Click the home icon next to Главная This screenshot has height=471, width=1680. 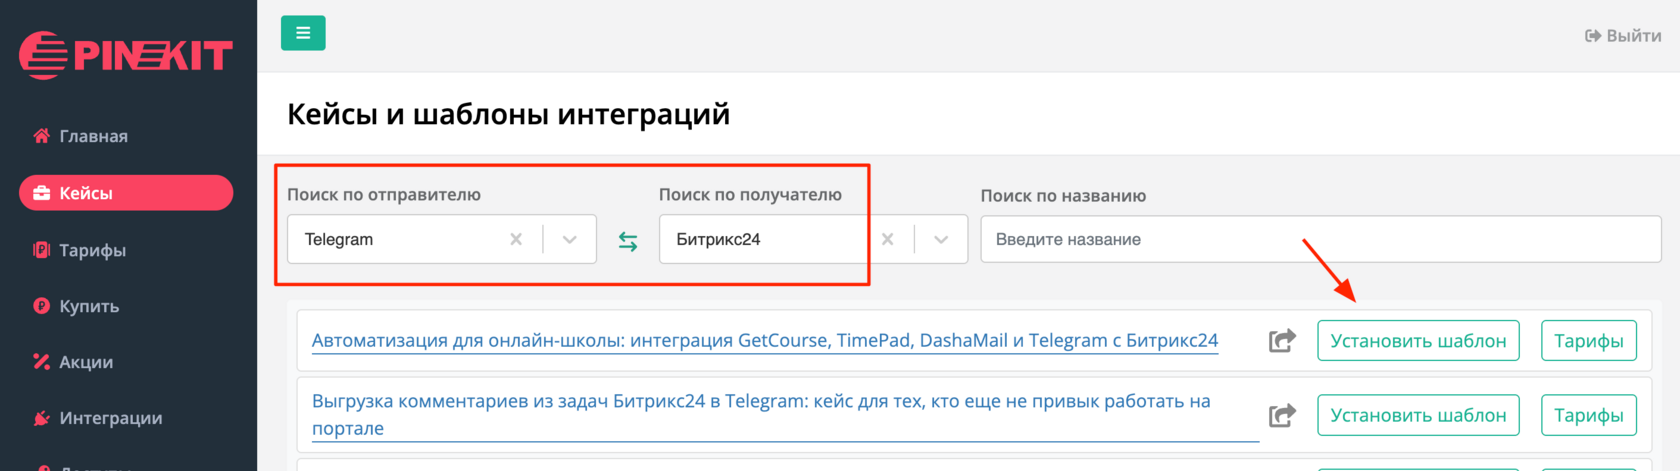tap(41, 136)
